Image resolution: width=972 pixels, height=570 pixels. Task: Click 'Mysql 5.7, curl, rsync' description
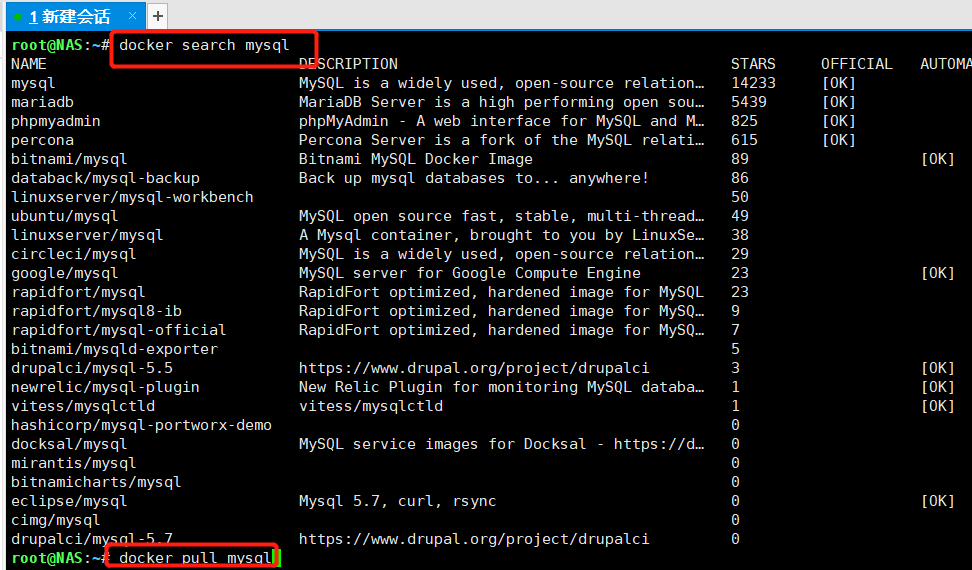pos(397,501)
